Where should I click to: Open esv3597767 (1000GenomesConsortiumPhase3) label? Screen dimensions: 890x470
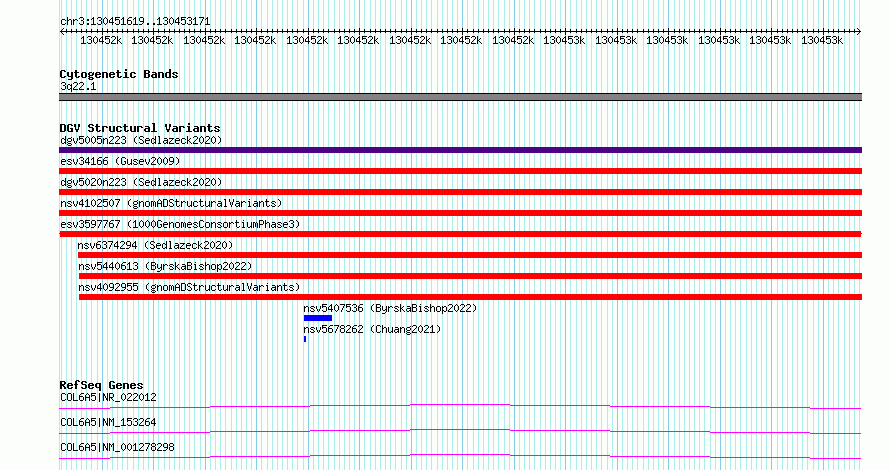pos(180,224)
